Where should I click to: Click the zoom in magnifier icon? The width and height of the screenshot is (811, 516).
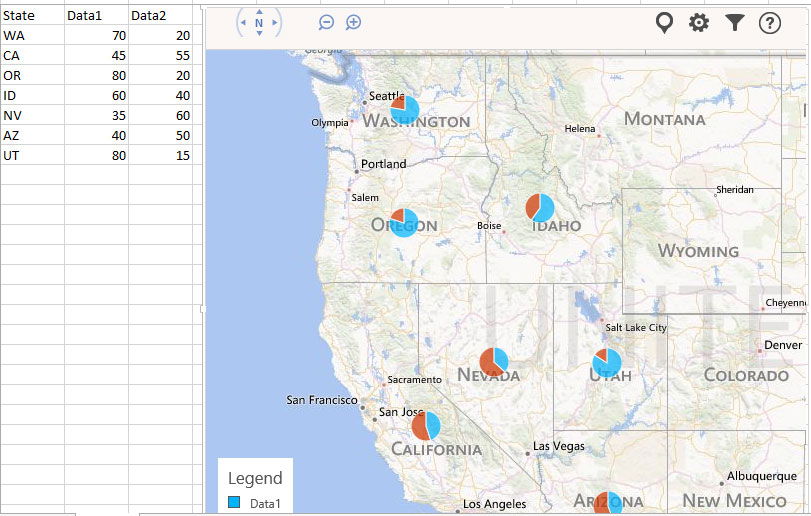pyautogui.click(x=353, y=22)
